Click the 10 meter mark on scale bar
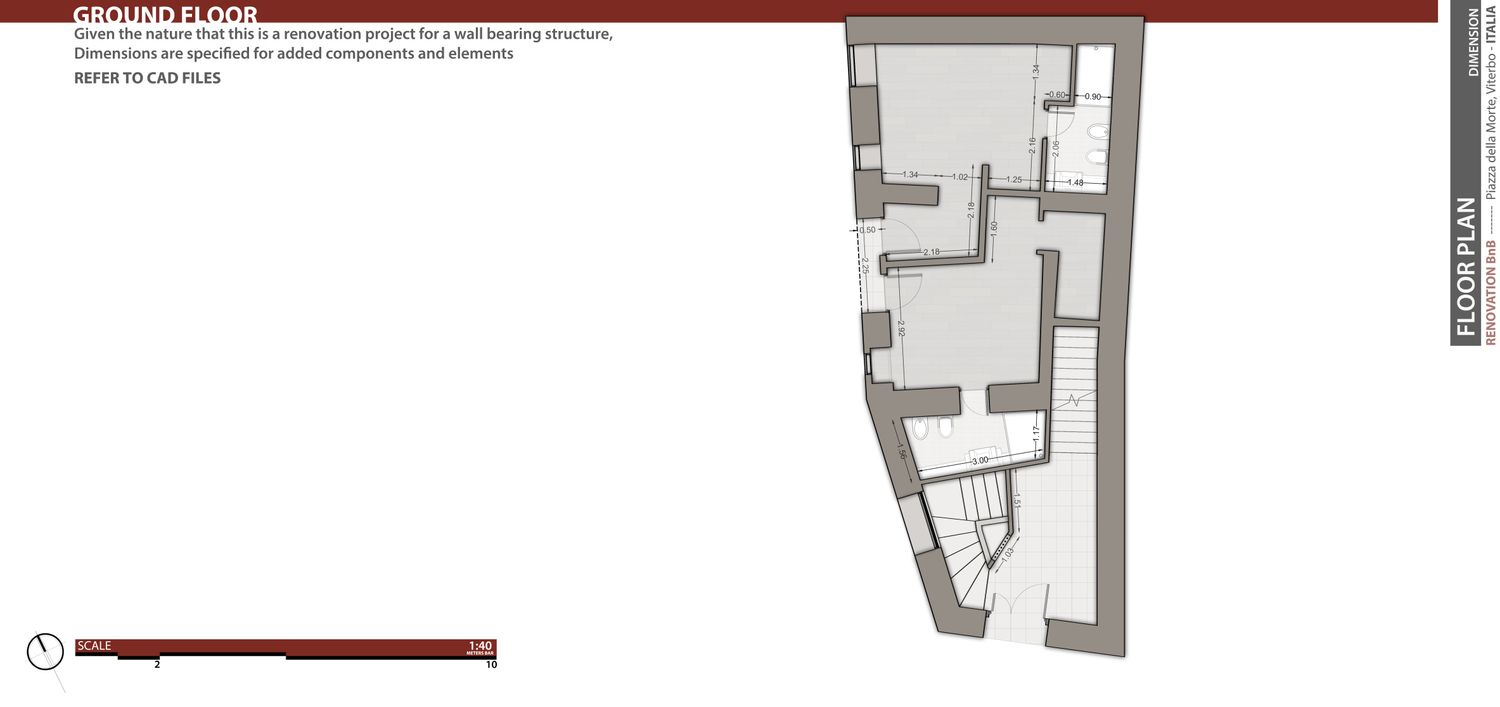 pos(490,664)
